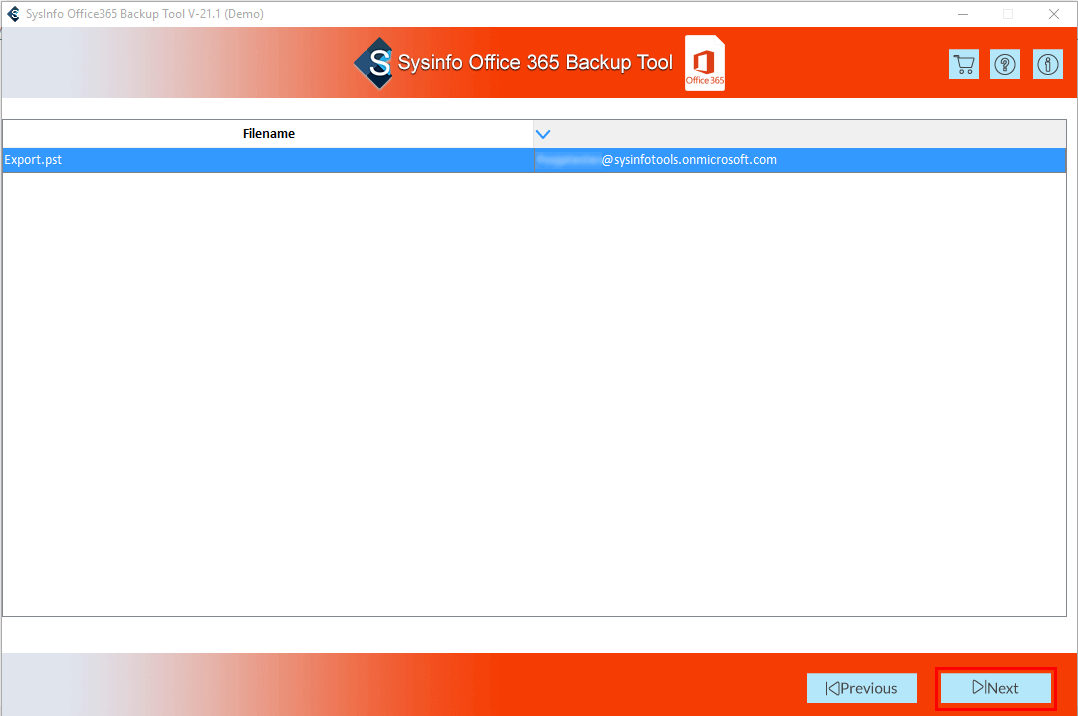Image resolution: width=1078 pixels, height=716 pixels.
Task: Minimize the backup tool window
Action: 962,14
